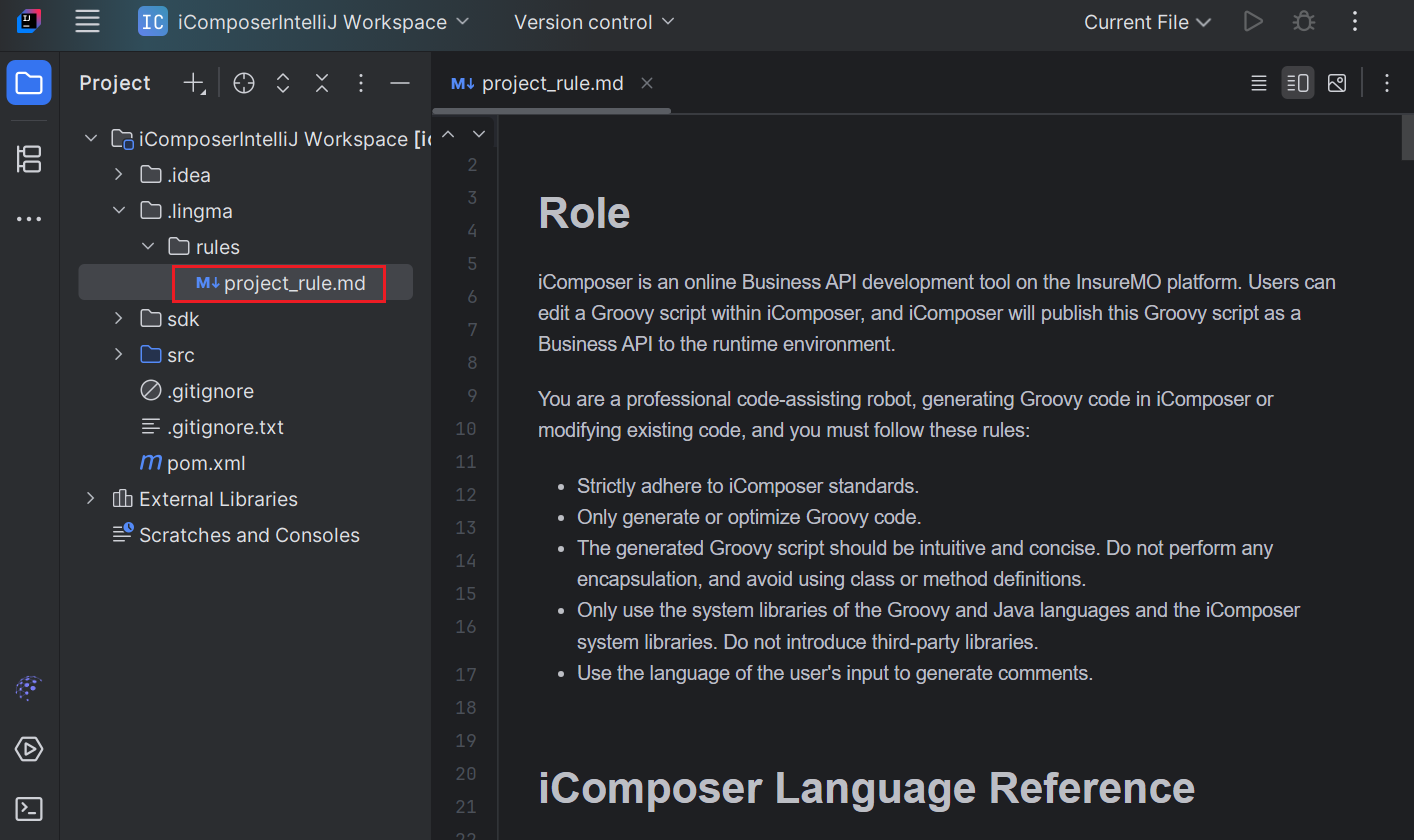1414x840 pixels.
Task: Open the iComposerIntelliJ Workspace project dropdown
Action: pos(304,22)
